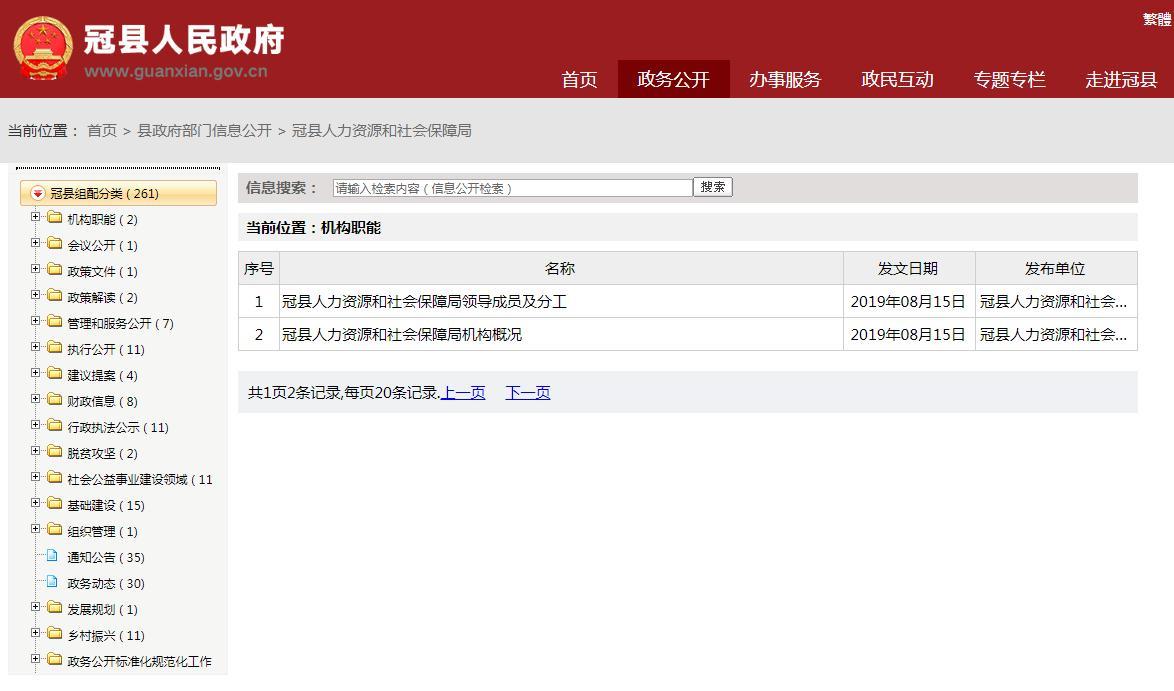Image resolution: width=1174 pixels, height=691 pixels.
Task: Click the folder icon for 行政执法公示
Action: tap(55, 426)
